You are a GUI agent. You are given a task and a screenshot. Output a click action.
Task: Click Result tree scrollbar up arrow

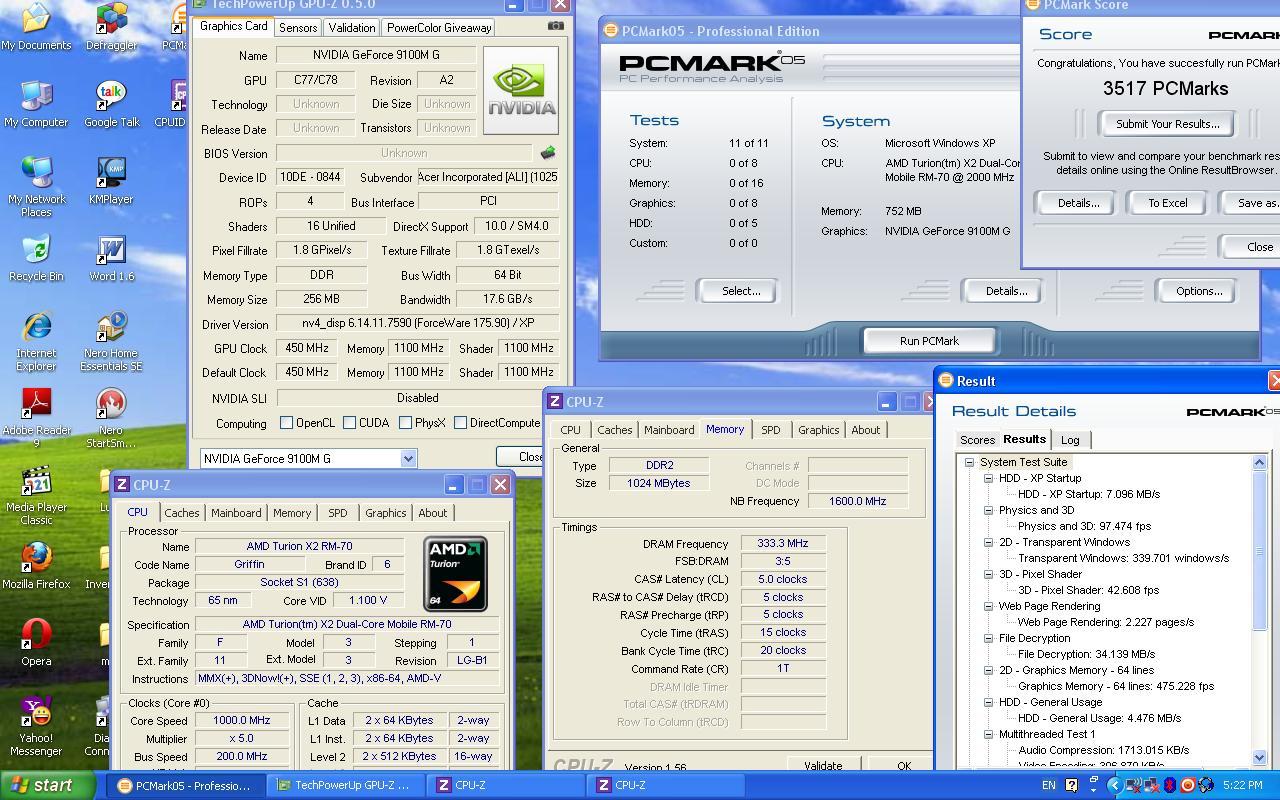pos(1259,462)
